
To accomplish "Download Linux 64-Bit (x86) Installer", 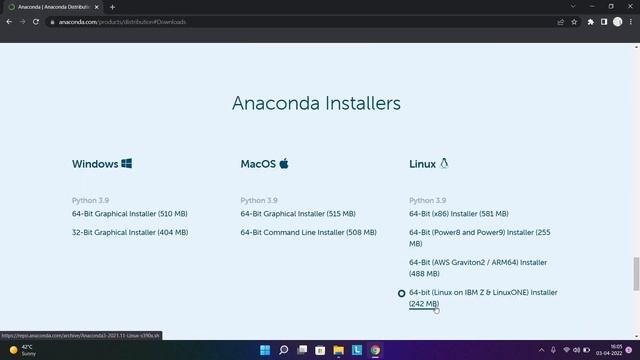I will [x=459, y=214].
